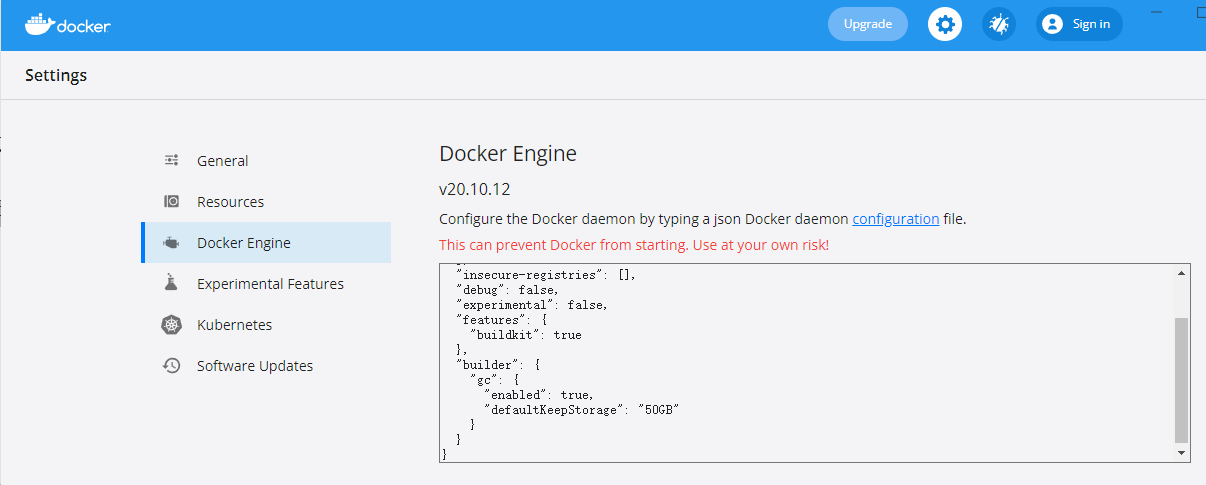Image resolution: width=1206 pixels, height=485 pixels.
Task: Switch to the Resources settings section
Action: point(230,202)
